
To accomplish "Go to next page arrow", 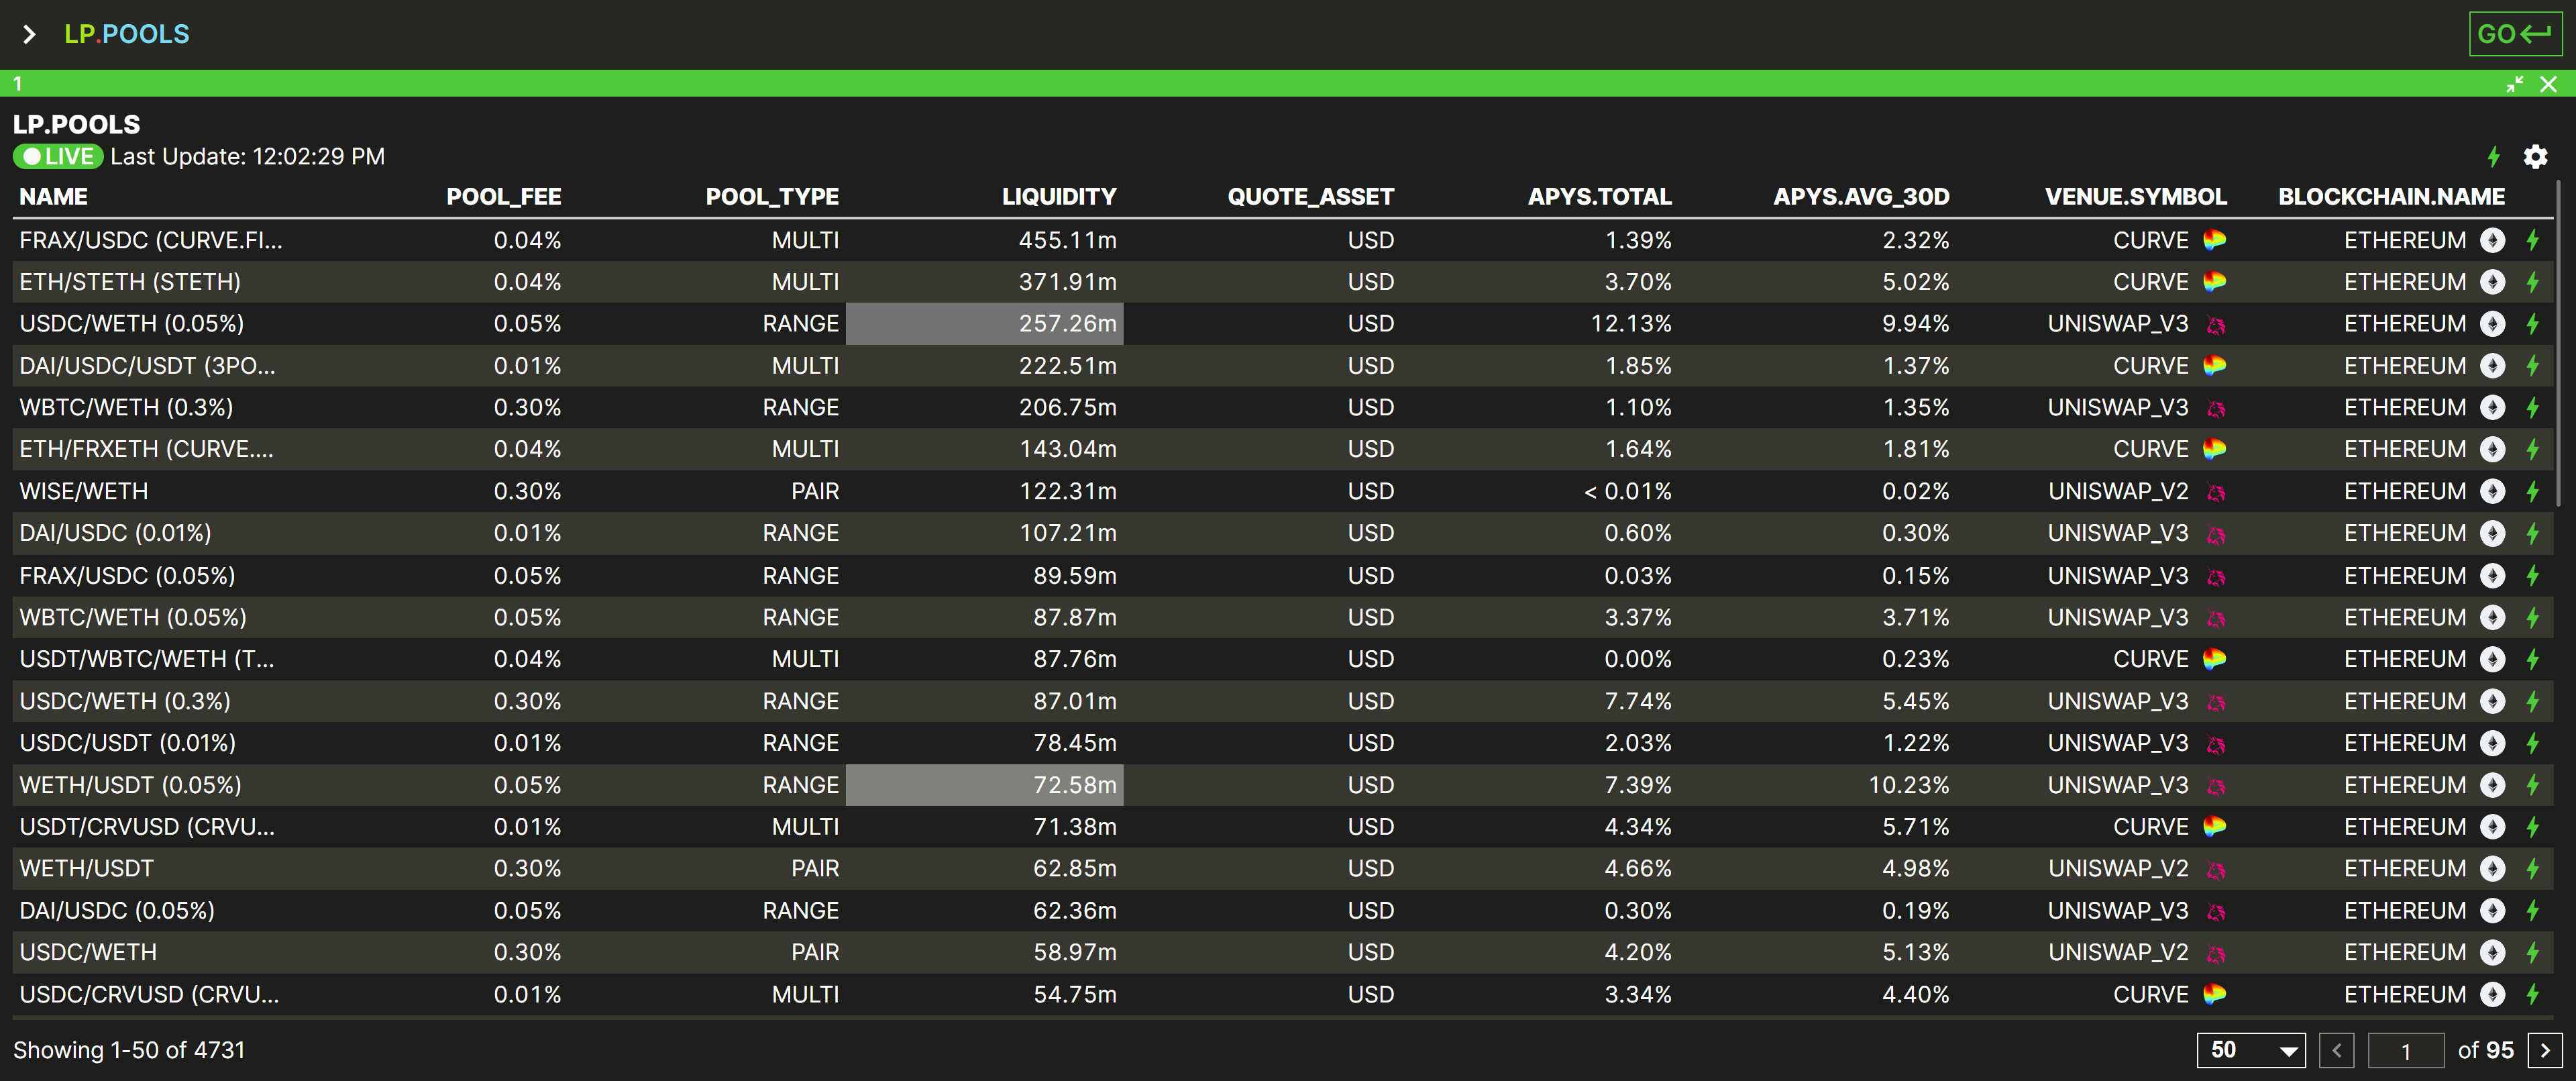I will [x=2544, y=1050].
